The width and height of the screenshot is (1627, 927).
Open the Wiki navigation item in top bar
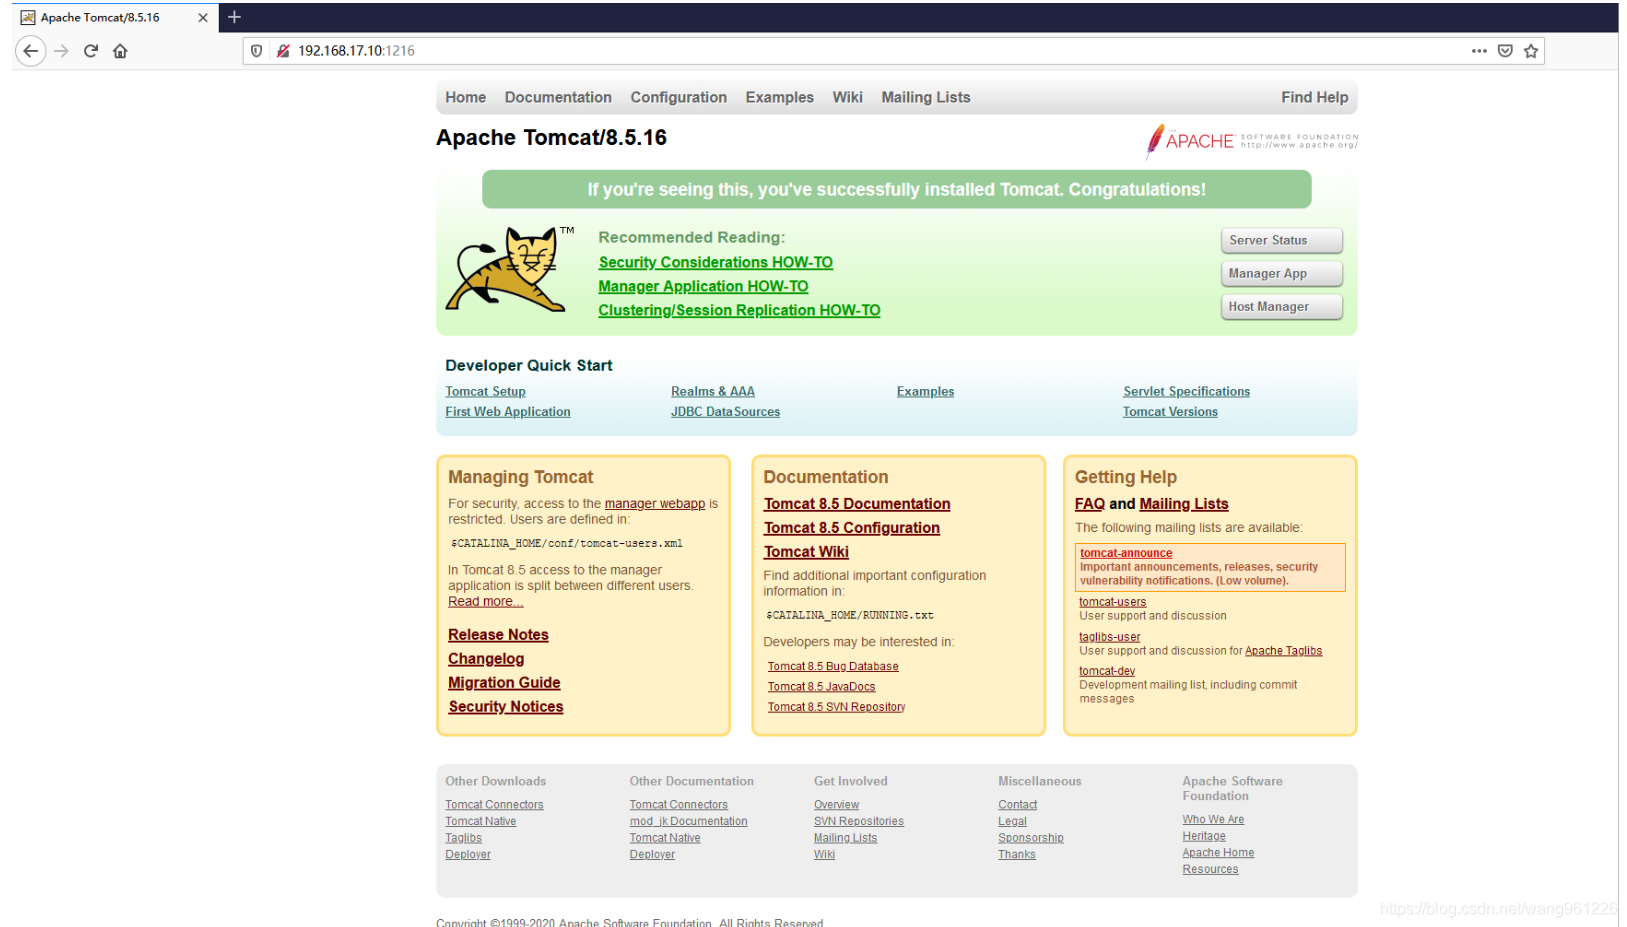coord(847,97)
